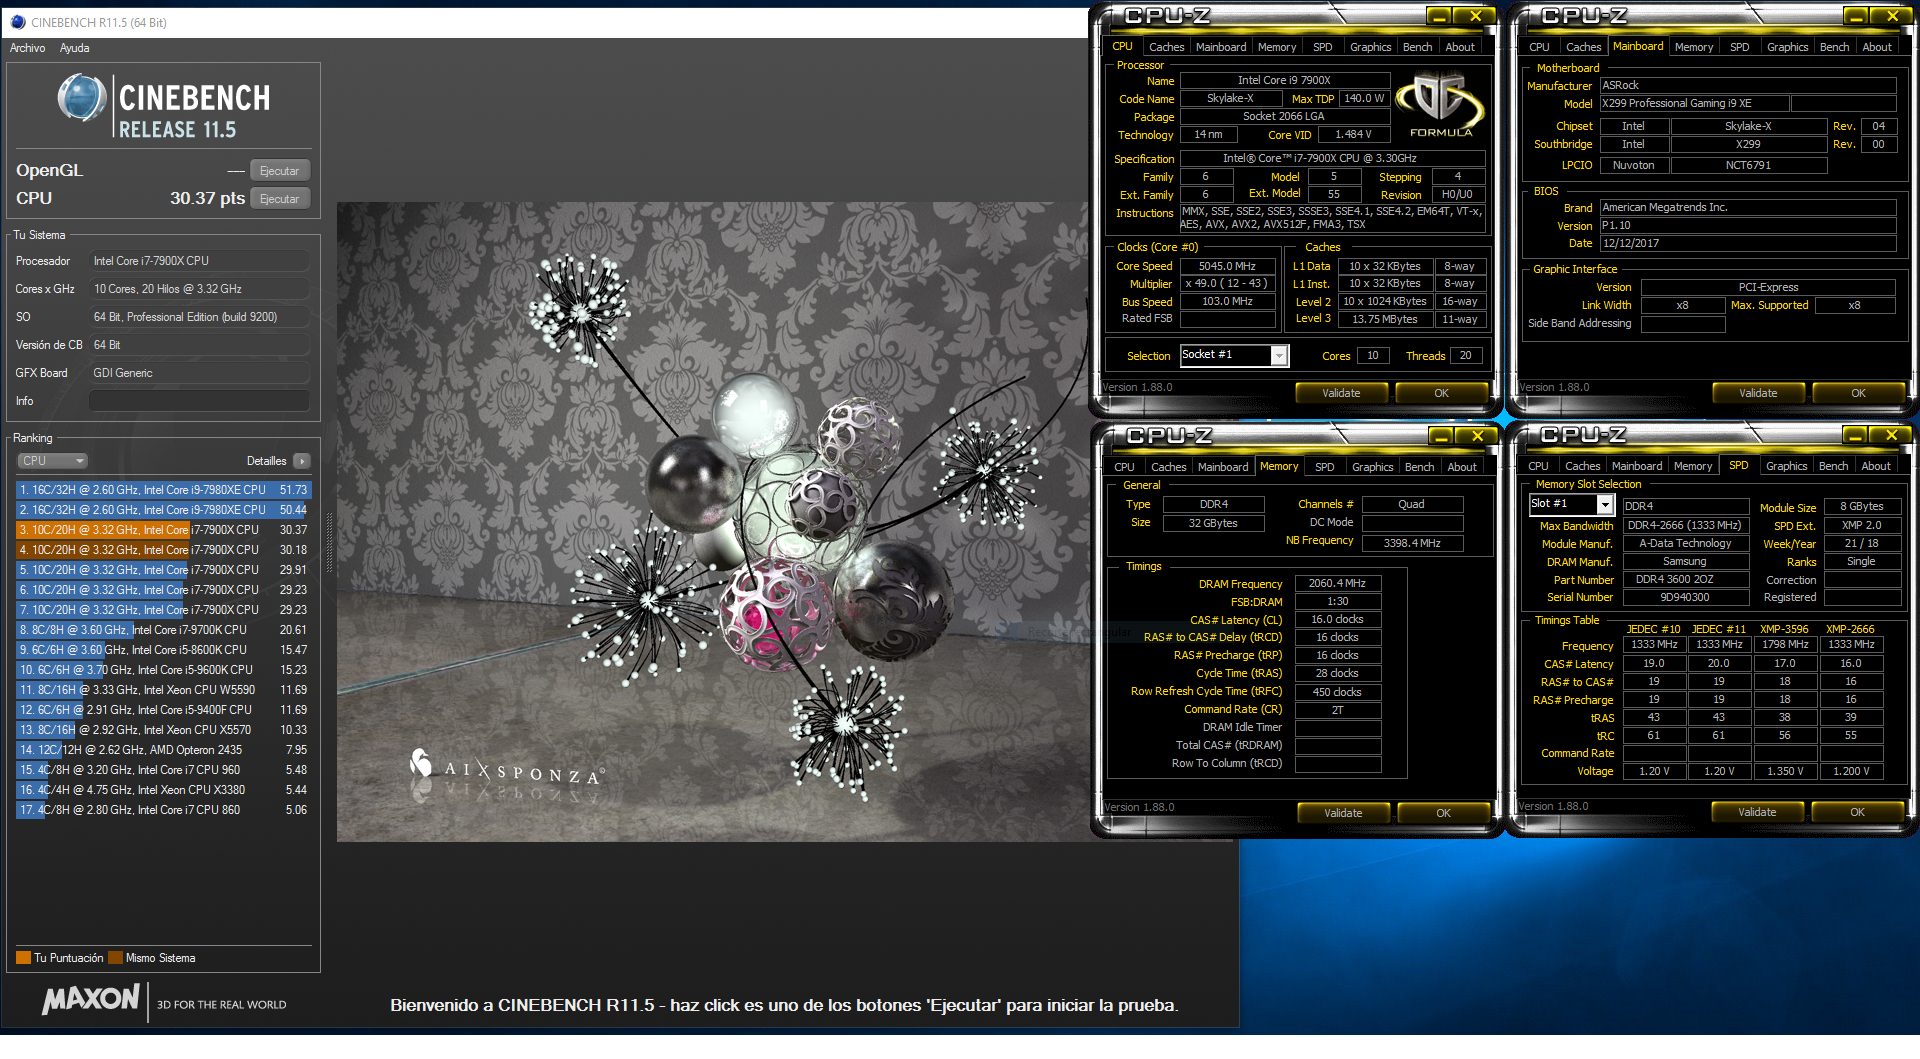Select ranking row 1 i9-7980XE 51.73
The height and width of the screenshot is (1059, 1920).
(163, 490)
